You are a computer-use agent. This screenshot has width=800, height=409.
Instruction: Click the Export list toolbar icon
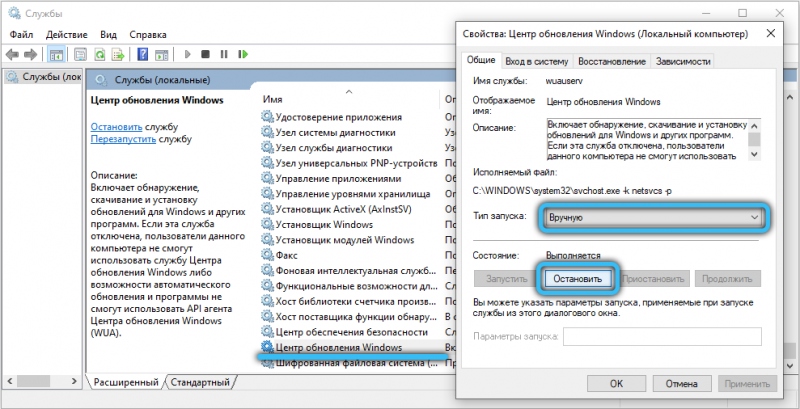coord(118,54)
